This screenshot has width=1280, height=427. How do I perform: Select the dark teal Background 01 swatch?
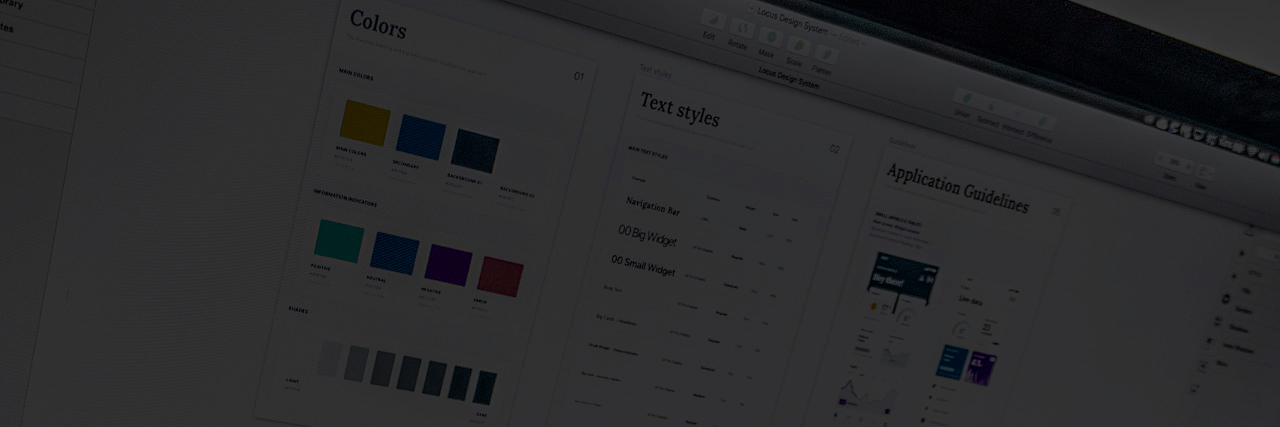point(475,151)
